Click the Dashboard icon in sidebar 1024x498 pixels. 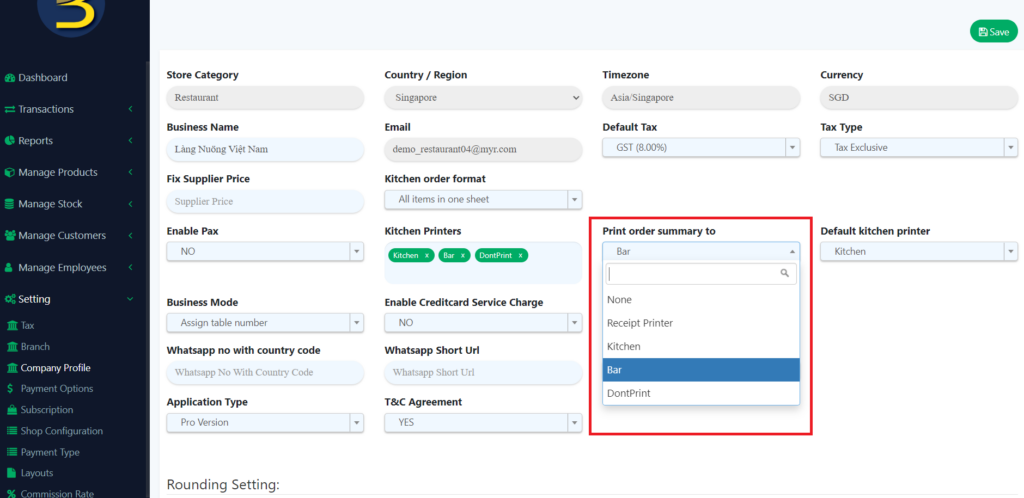click(10, 78)
